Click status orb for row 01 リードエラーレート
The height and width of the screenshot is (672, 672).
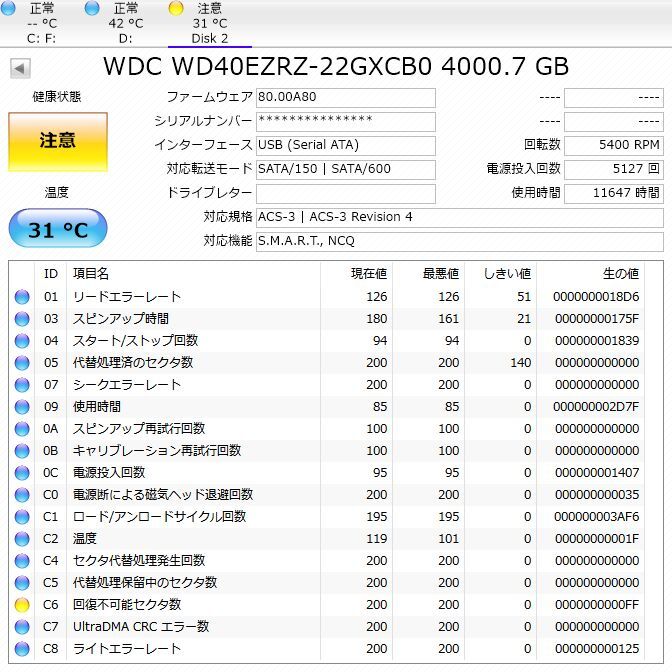[x=22, y=297]
